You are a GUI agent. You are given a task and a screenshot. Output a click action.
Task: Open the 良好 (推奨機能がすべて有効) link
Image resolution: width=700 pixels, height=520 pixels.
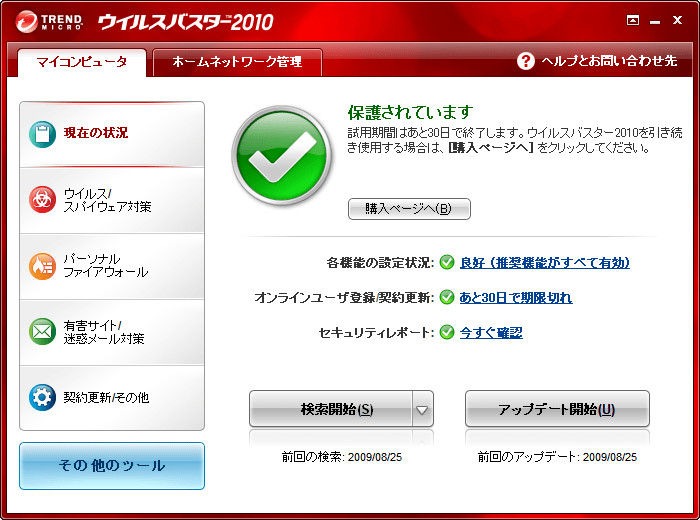545,262
